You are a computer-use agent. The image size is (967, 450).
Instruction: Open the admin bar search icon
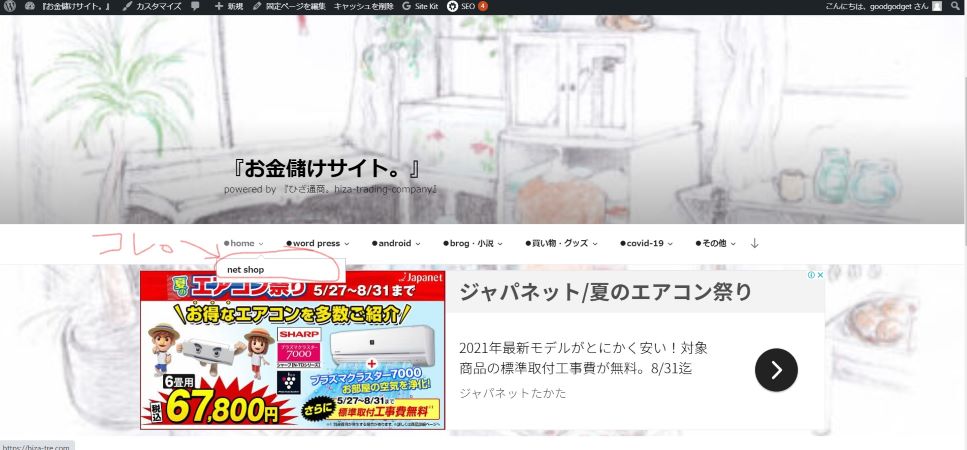[955, 6]
